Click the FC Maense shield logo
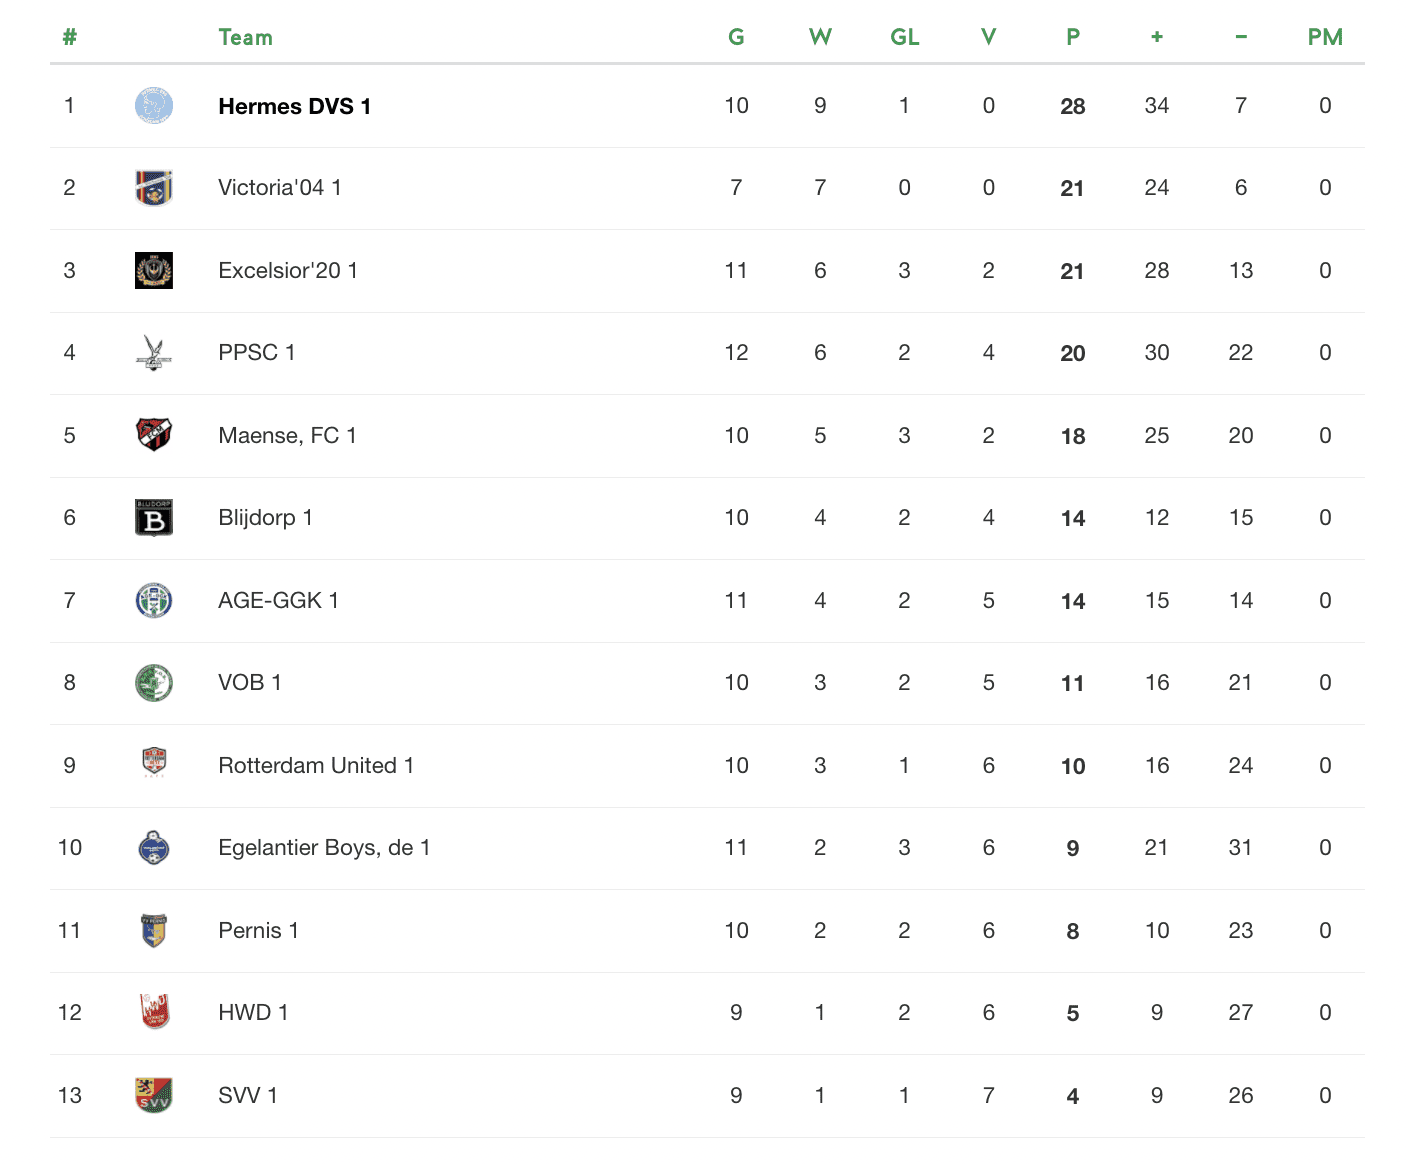This screenshot has width=1406, height=1164. (x=154, y=435)
